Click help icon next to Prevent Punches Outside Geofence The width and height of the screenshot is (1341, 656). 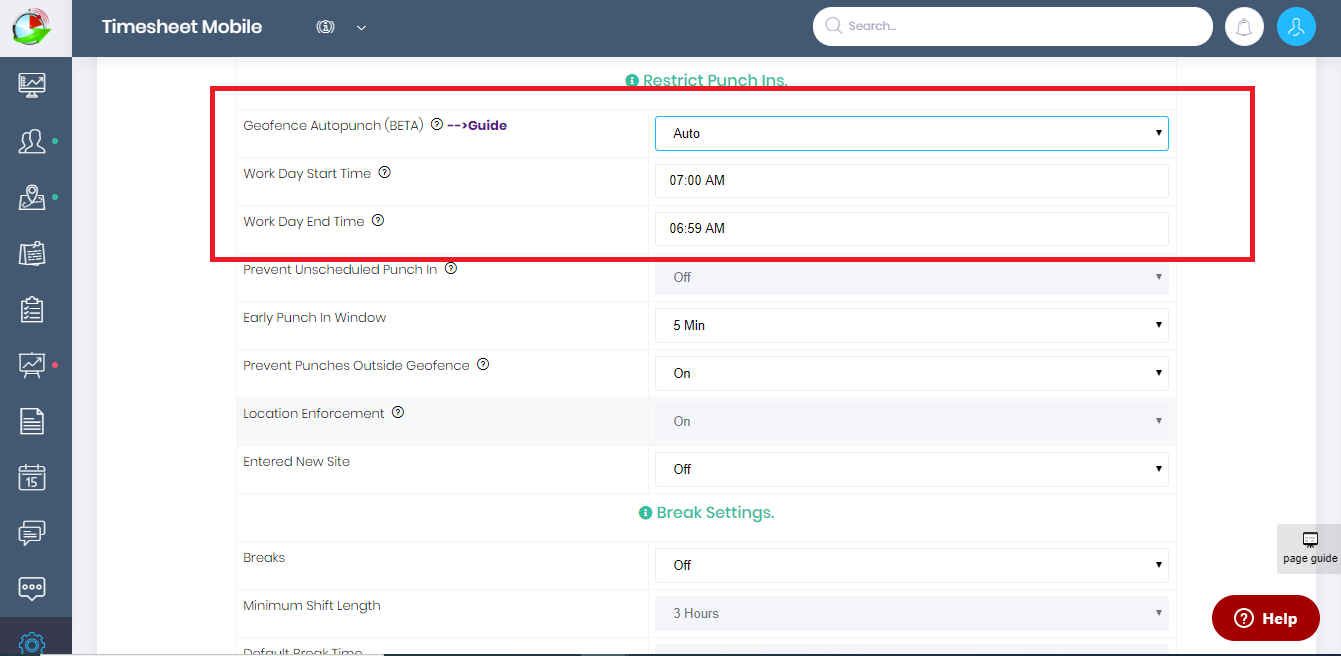click(483, 365)
